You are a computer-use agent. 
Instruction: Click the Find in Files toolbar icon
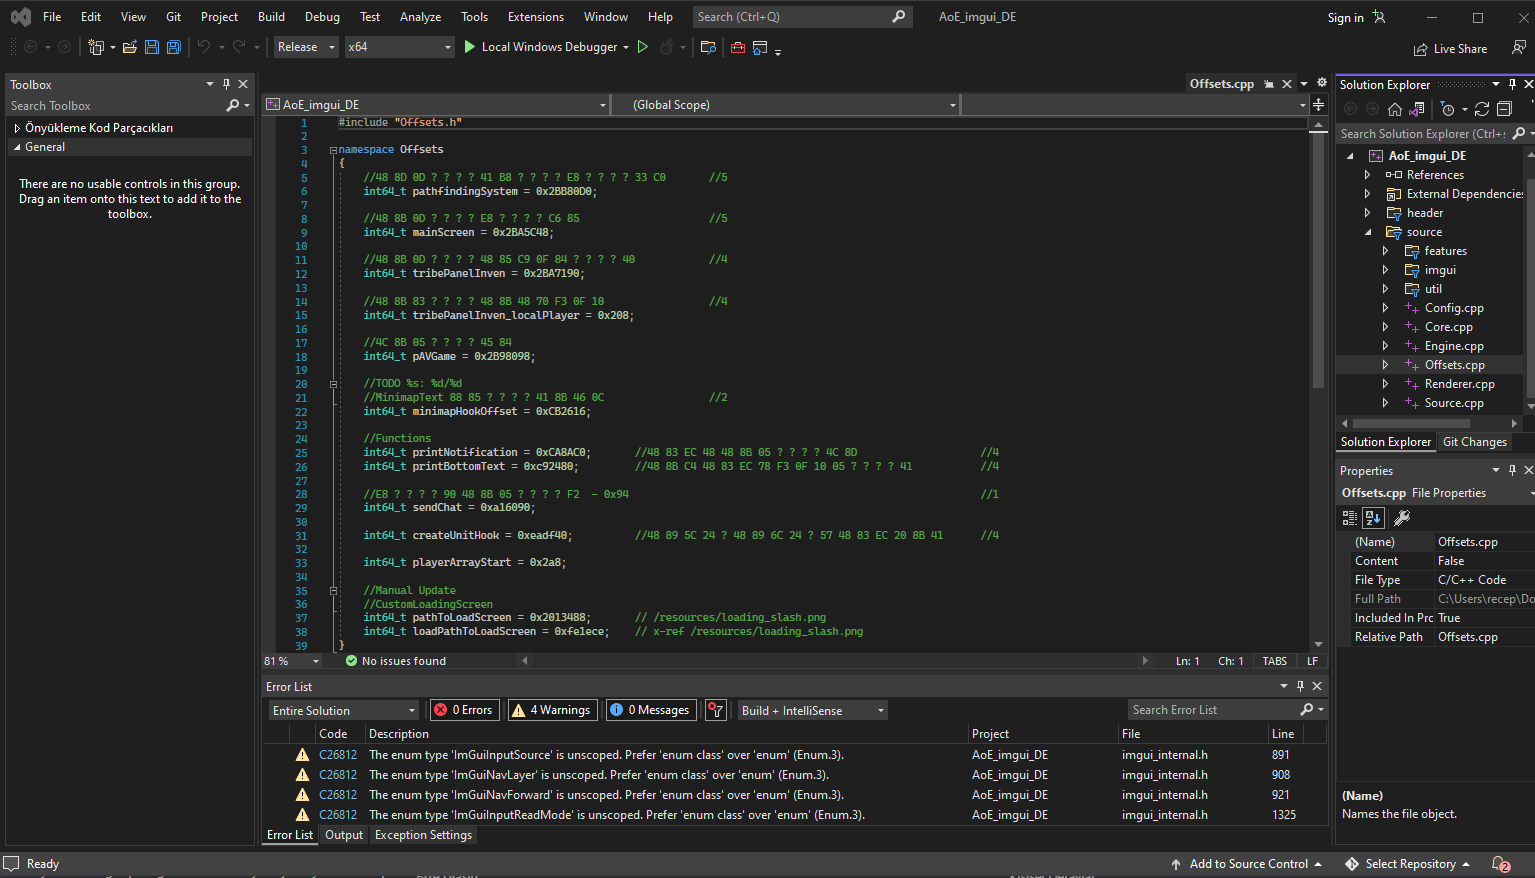tap(708, 47)
